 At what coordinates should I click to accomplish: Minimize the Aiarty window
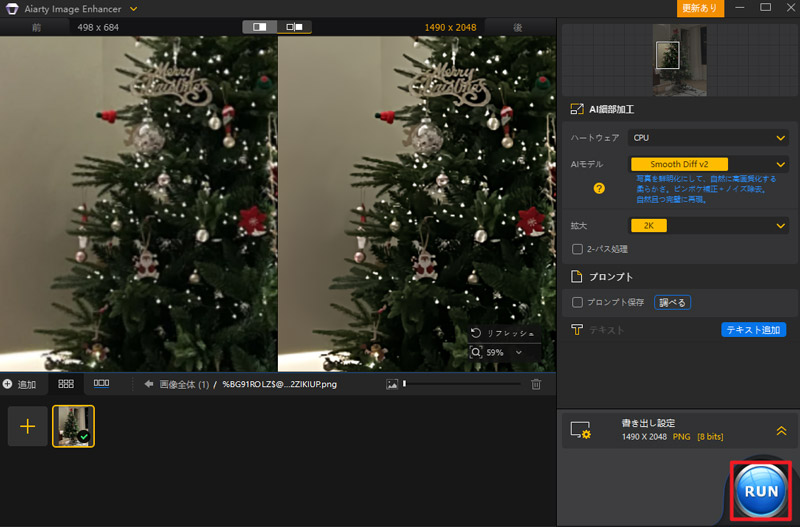click(x=739, y=8)
